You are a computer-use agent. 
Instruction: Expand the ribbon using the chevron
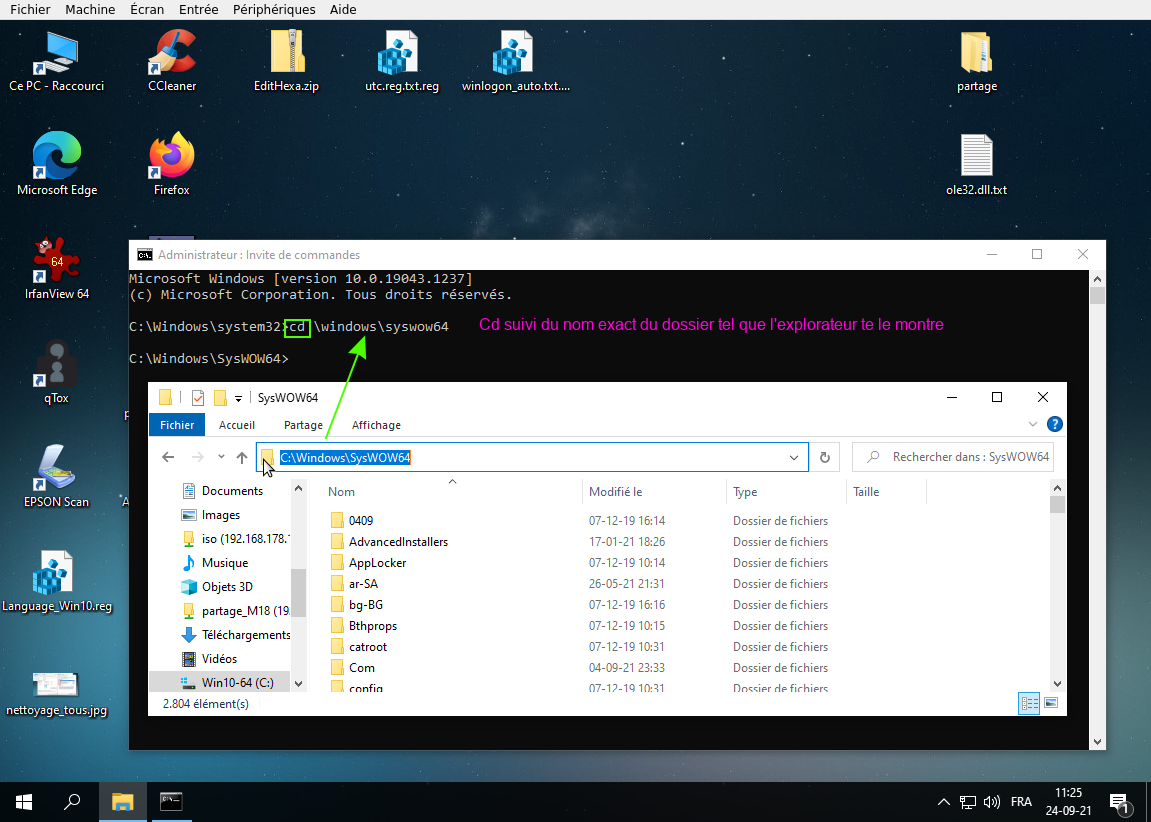(1036, 425)
